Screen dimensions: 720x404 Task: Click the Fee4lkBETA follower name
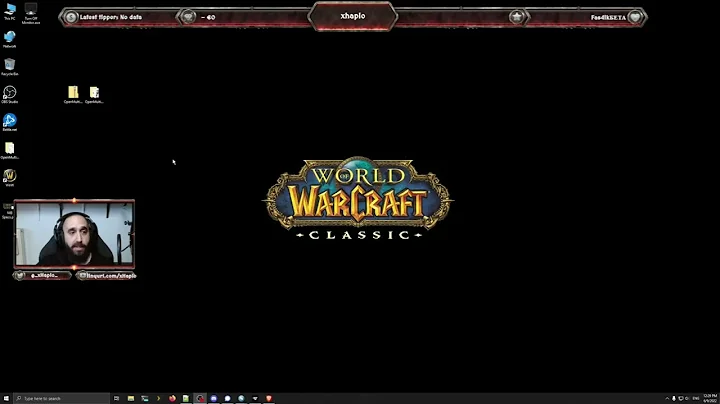tap(608, 17)
